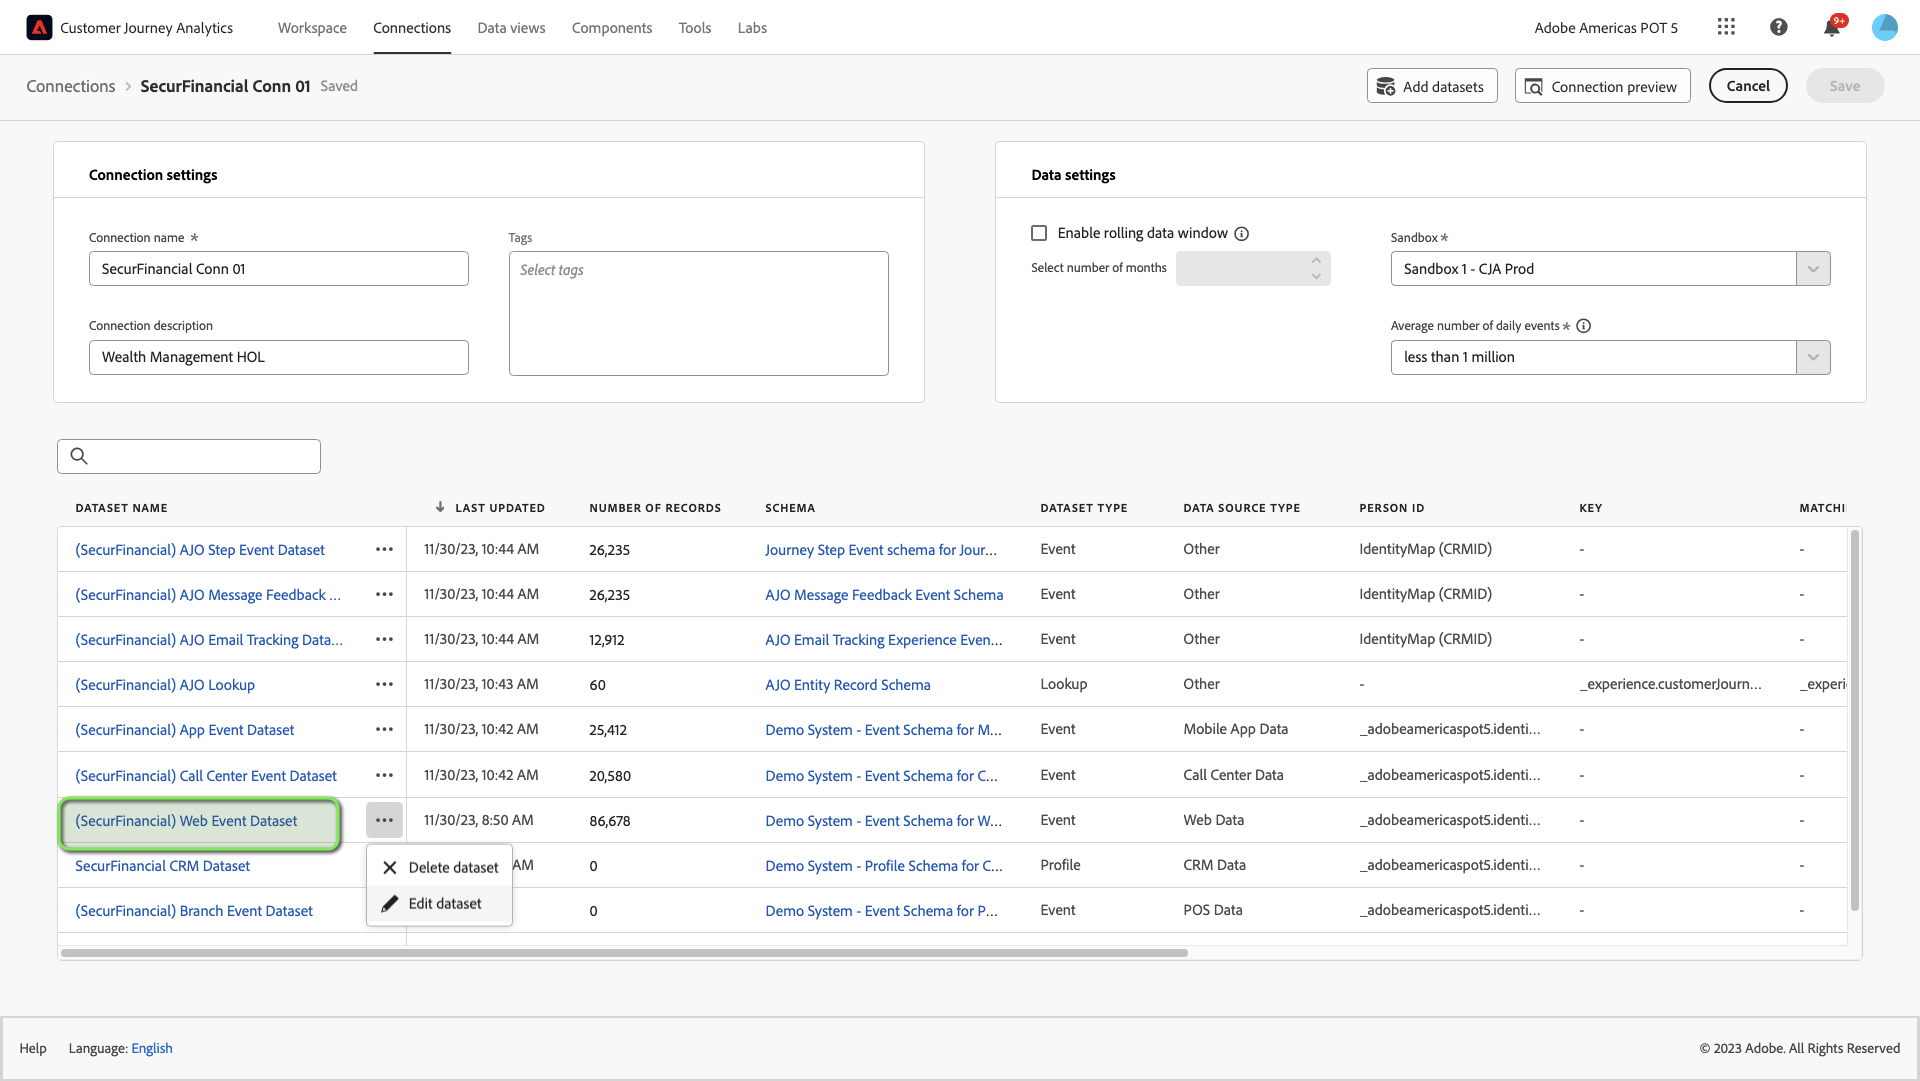Increase the number of months stepper
Viewport: 1920px width, 1081px height.
(x=1316, y=261)
